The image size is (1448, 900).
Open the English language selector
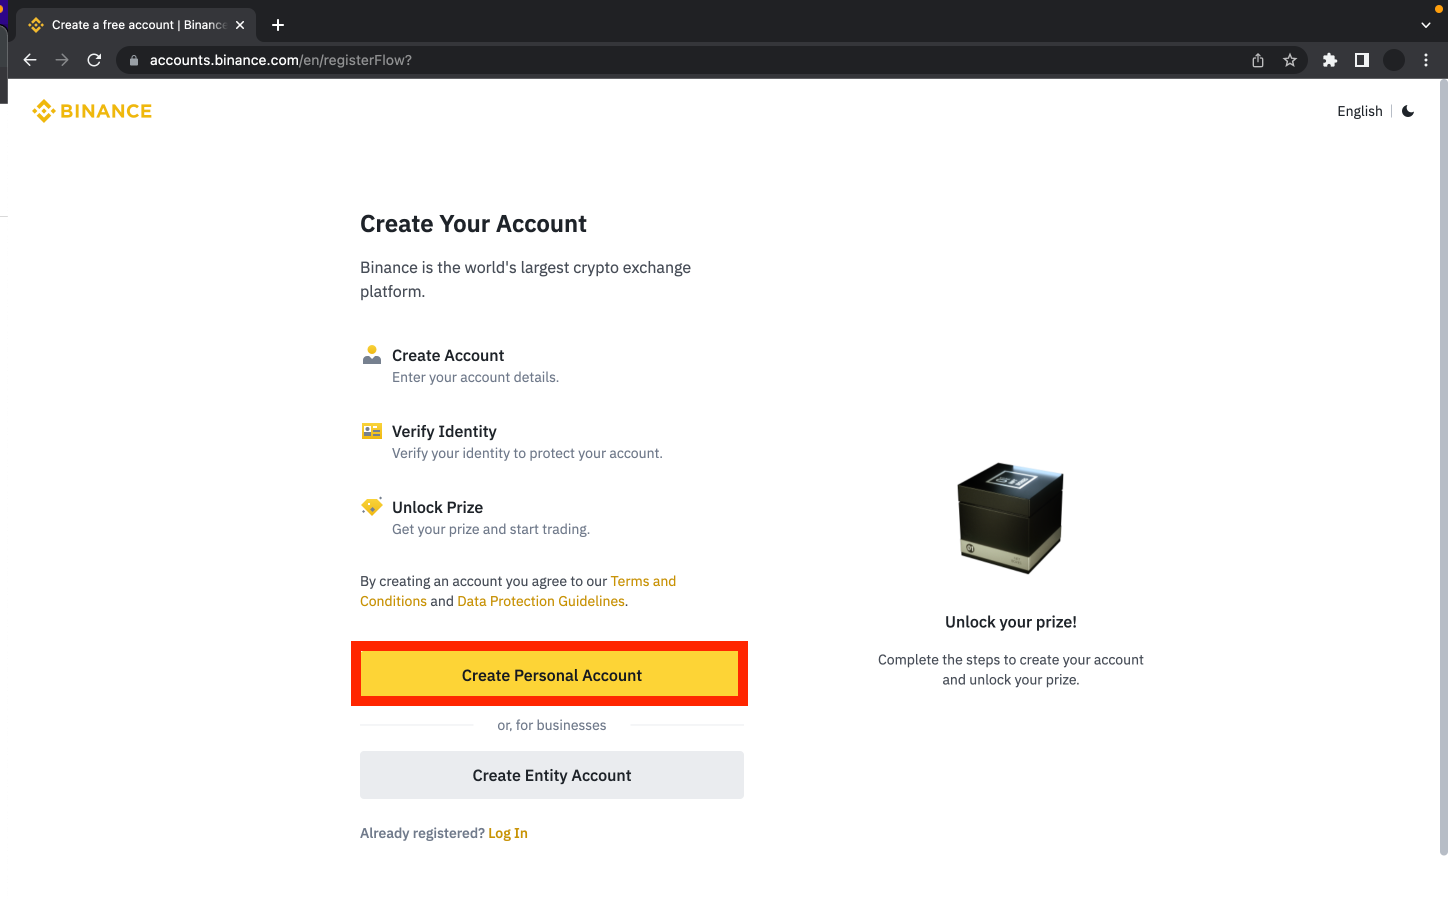pos(1359,111)
